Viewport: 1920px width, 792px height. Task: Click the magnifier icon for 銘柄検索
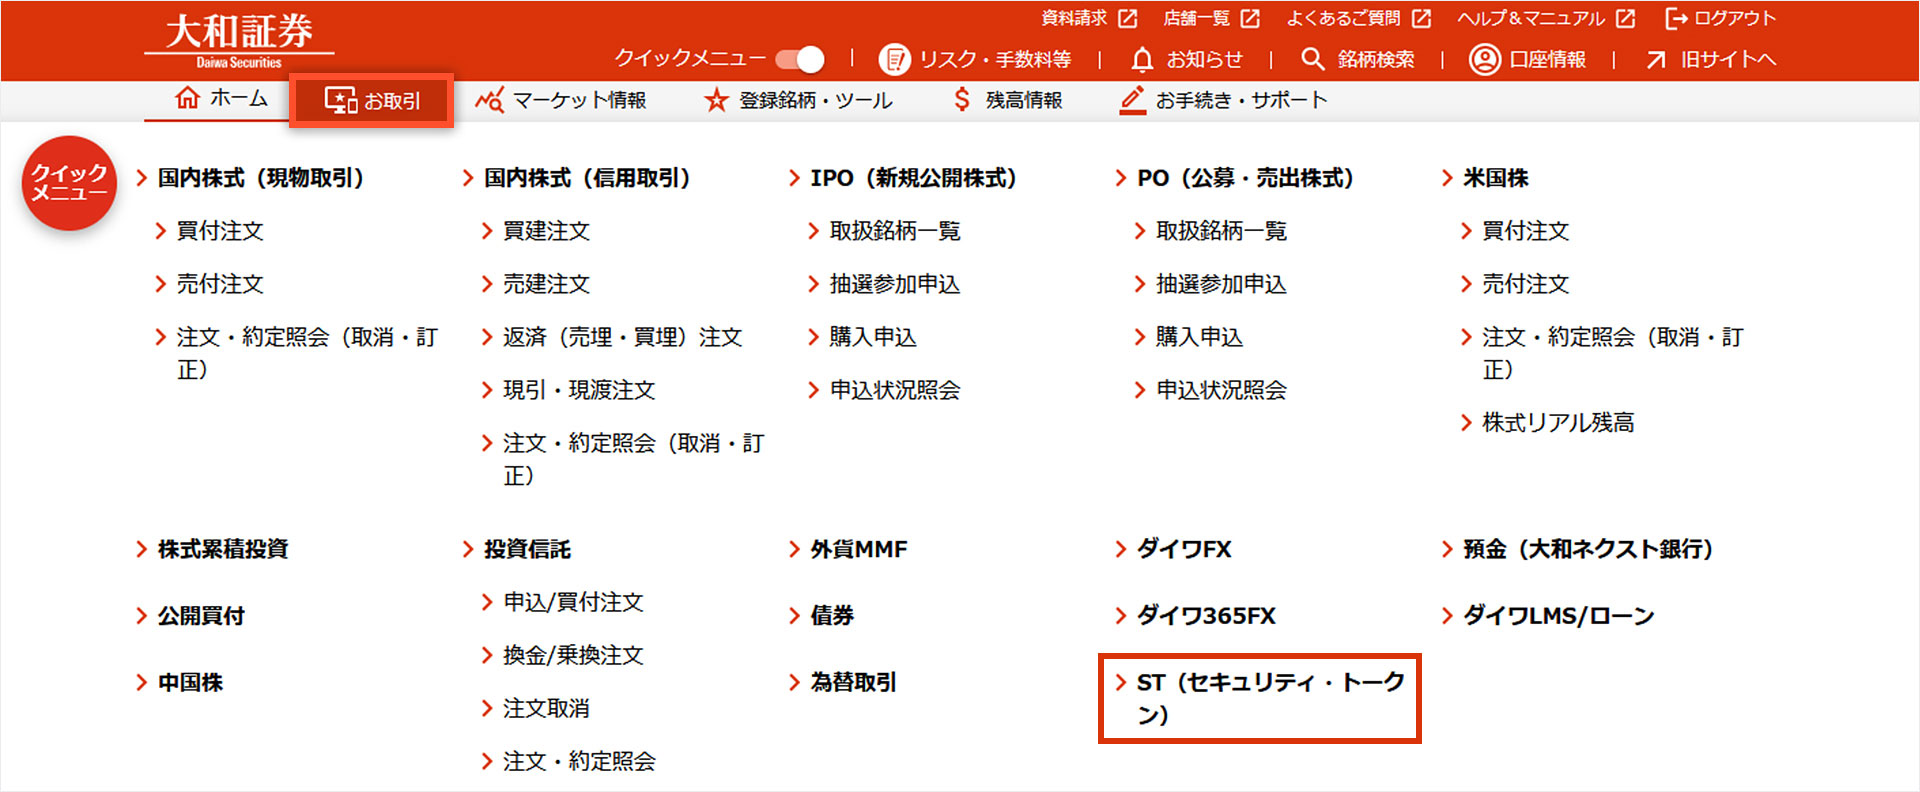click(1312, 60)
